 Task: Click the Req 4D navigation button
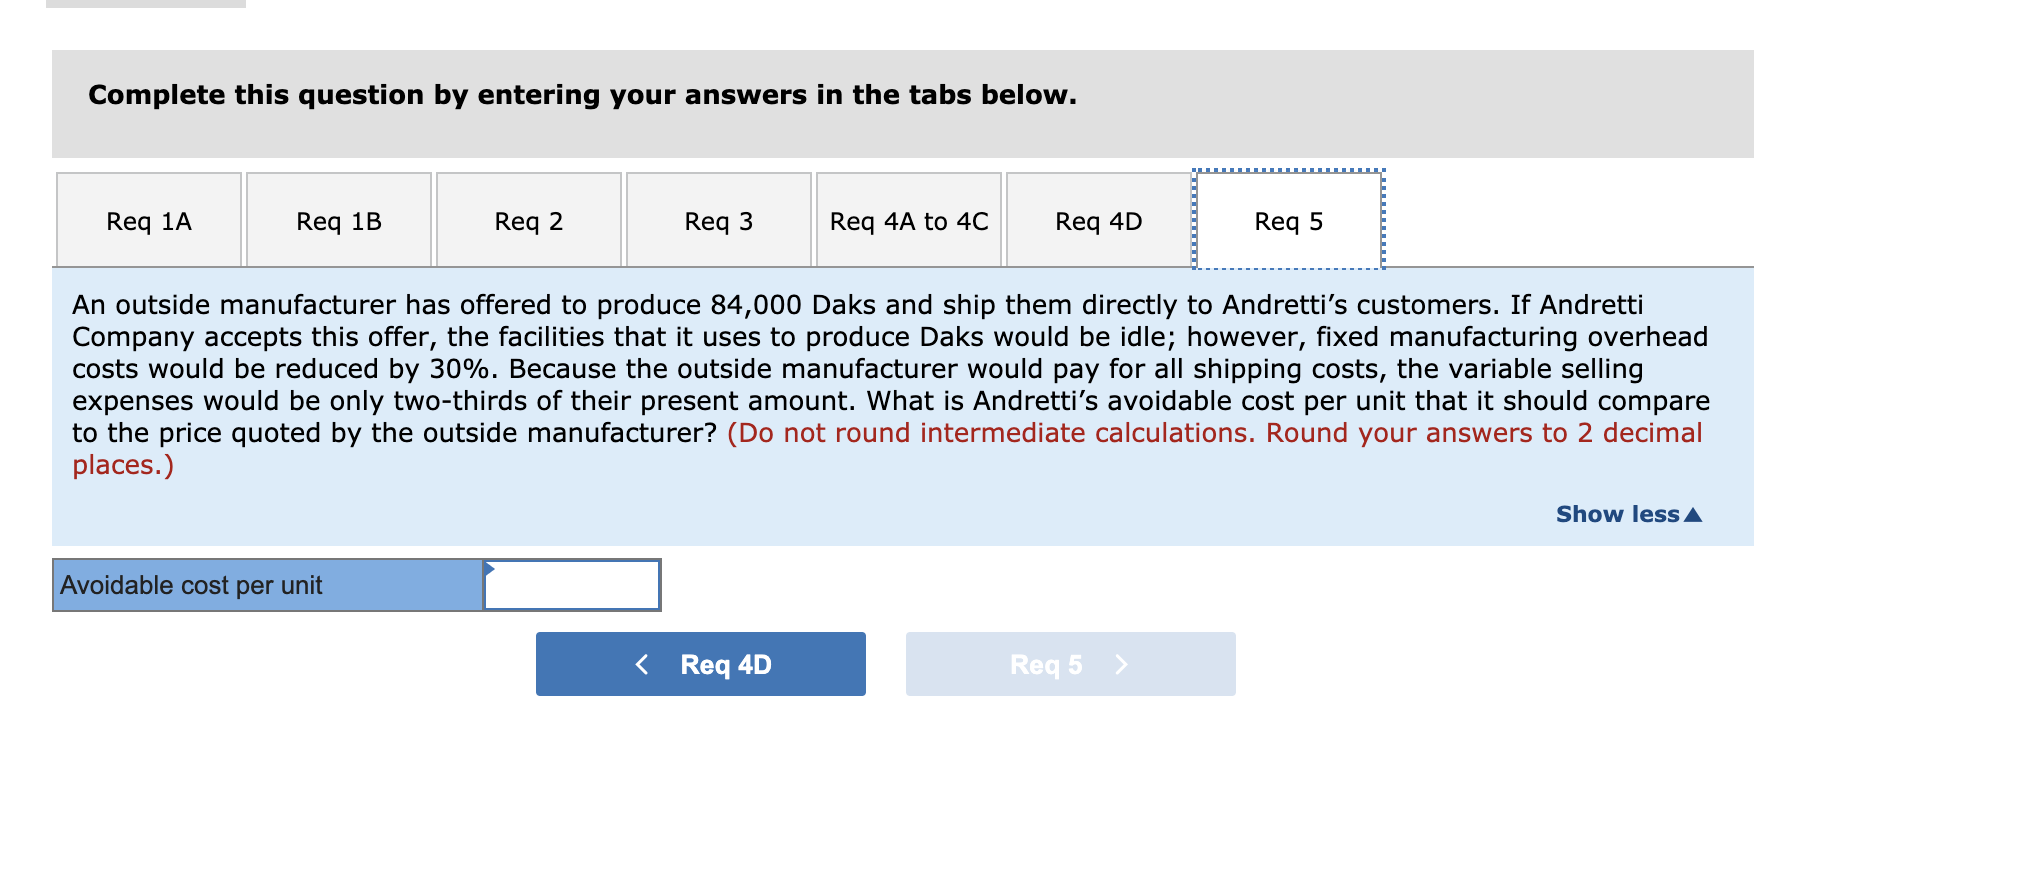point(700,663)
